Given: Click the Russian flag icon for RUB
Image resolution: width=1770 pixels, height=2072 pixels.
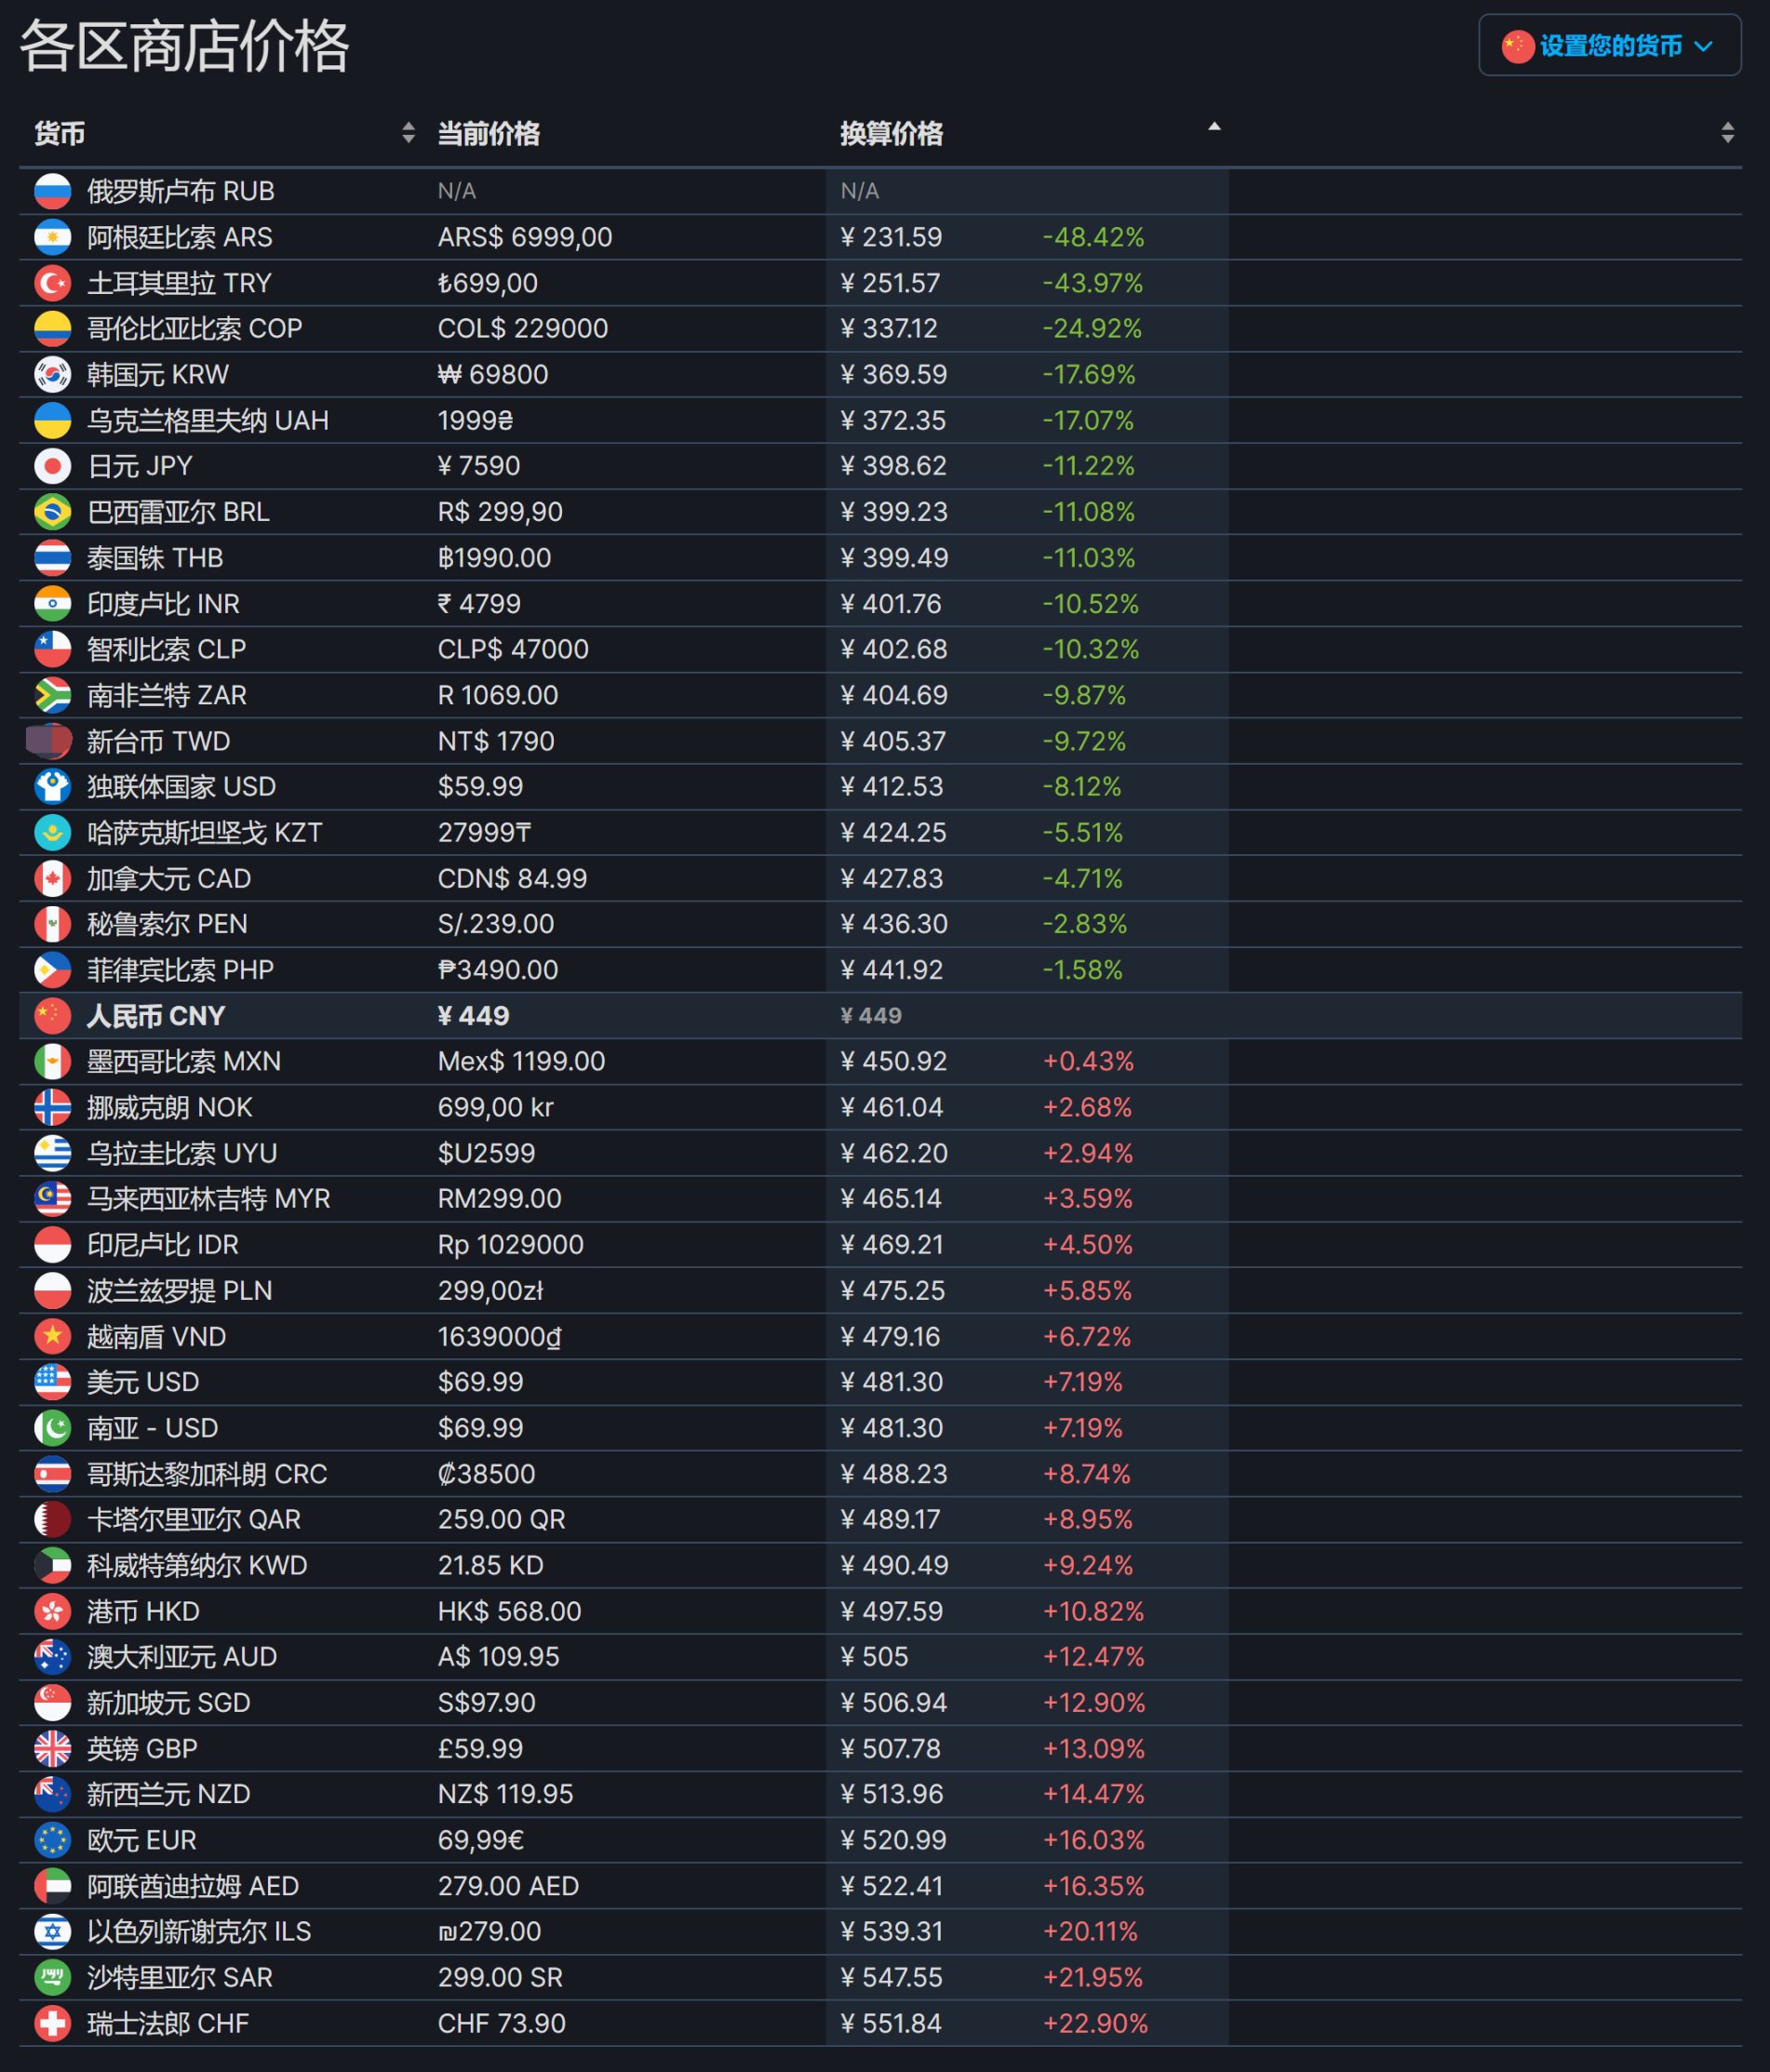Looking at the screenshot, I should coord(52,191).
